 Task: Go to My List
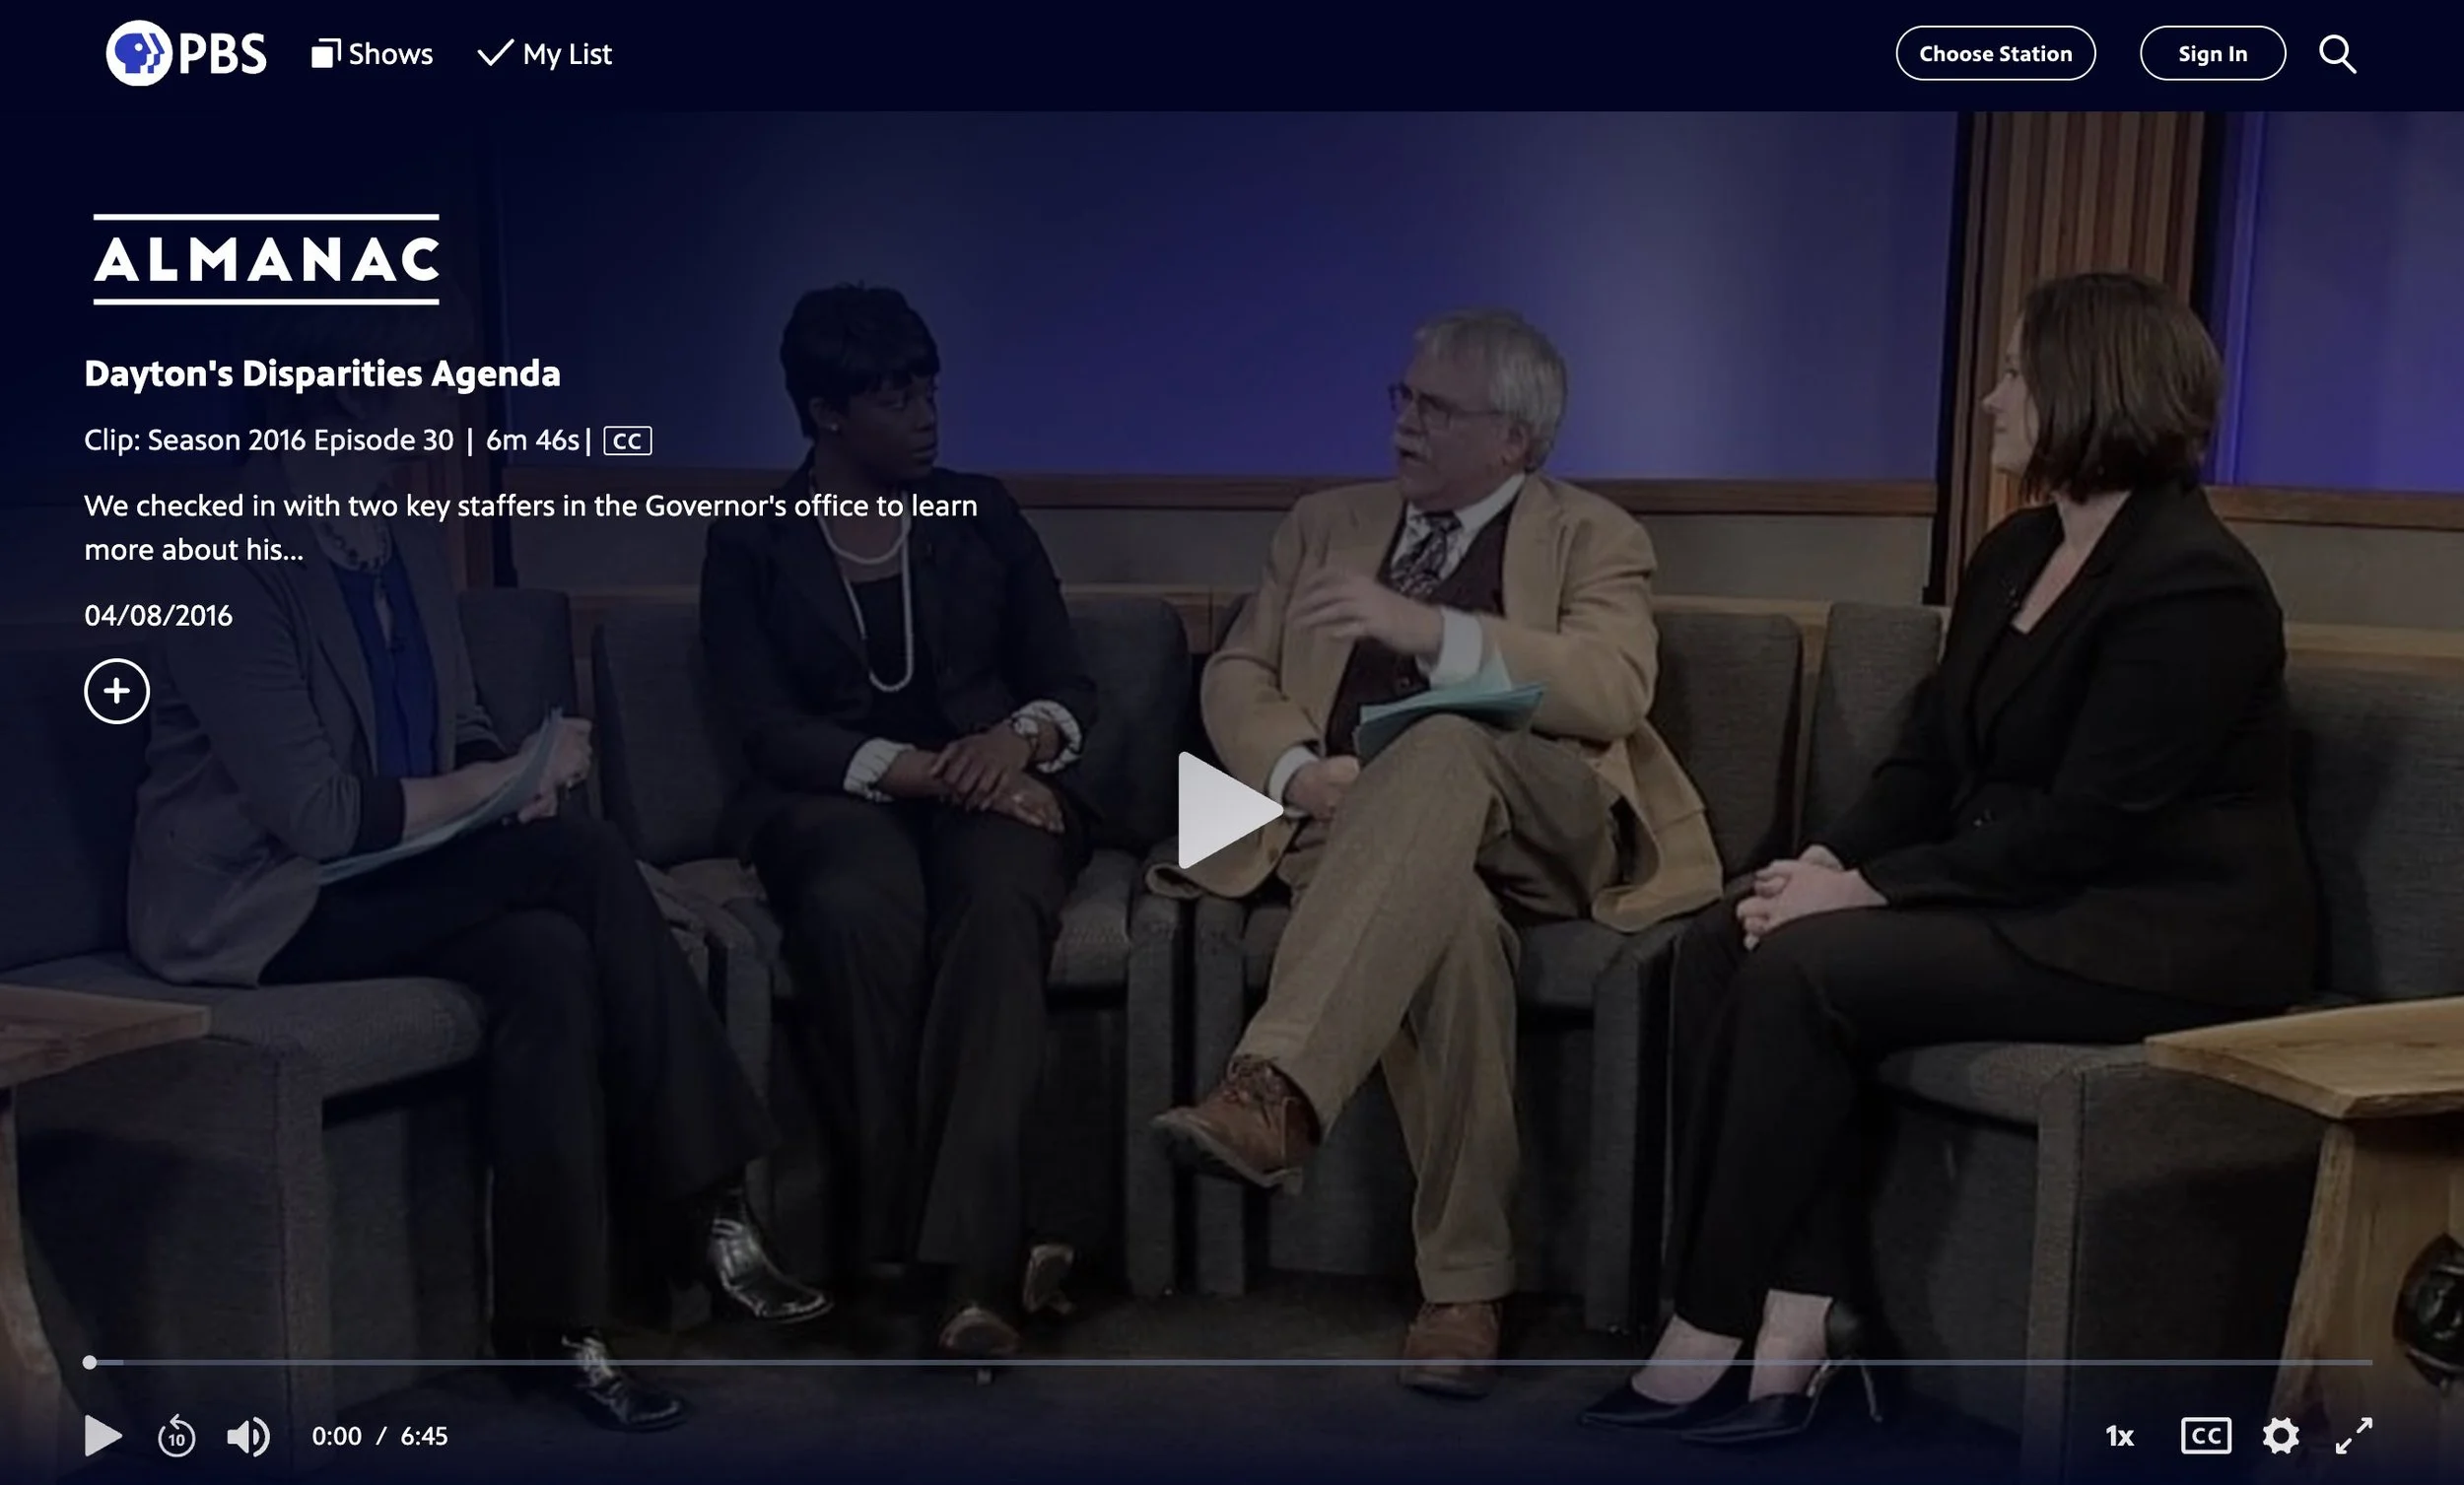point(545,54)
